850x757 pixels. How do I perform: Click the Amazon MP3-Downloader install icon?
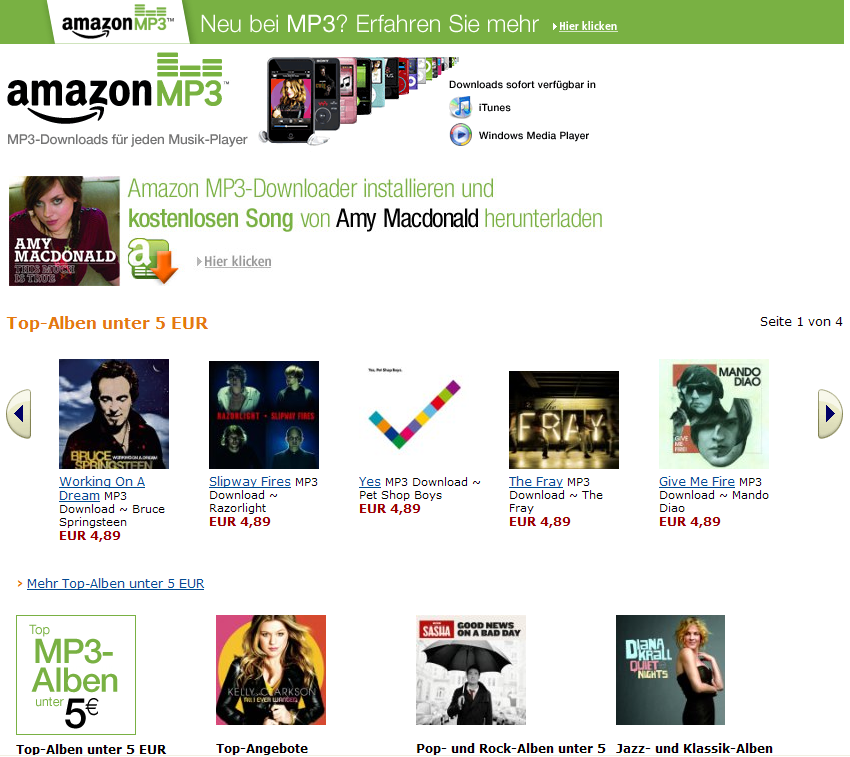(153, 261)
